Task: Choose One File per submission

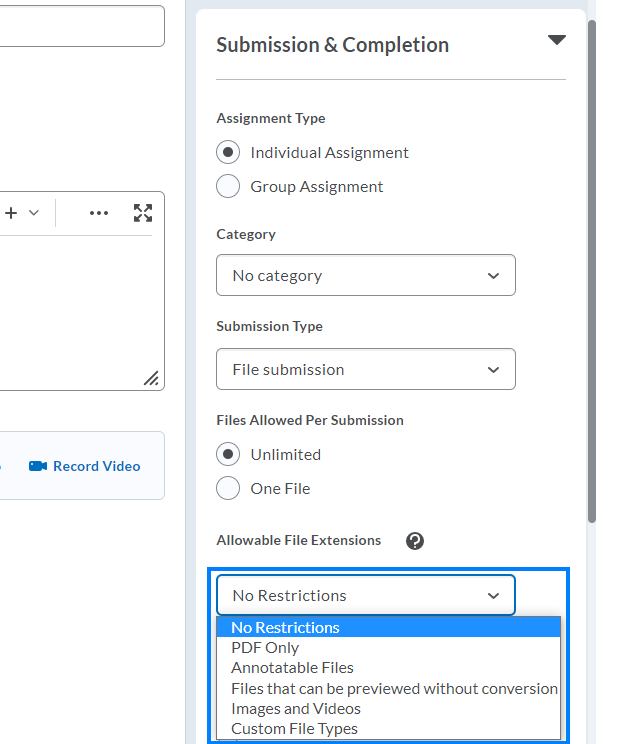Action: point(228,489)
